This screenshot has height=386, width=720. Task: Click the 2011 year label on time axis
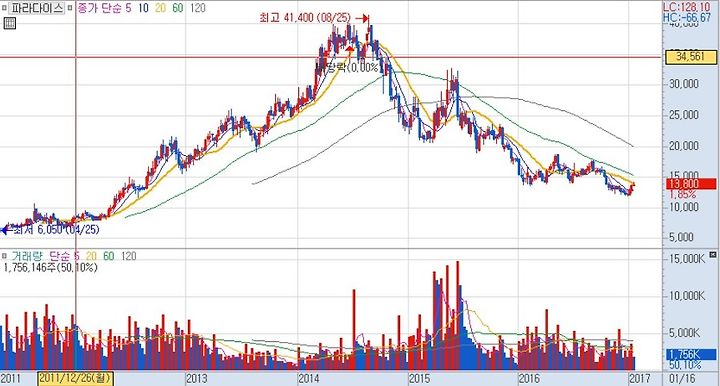click(x=11, y=379)
